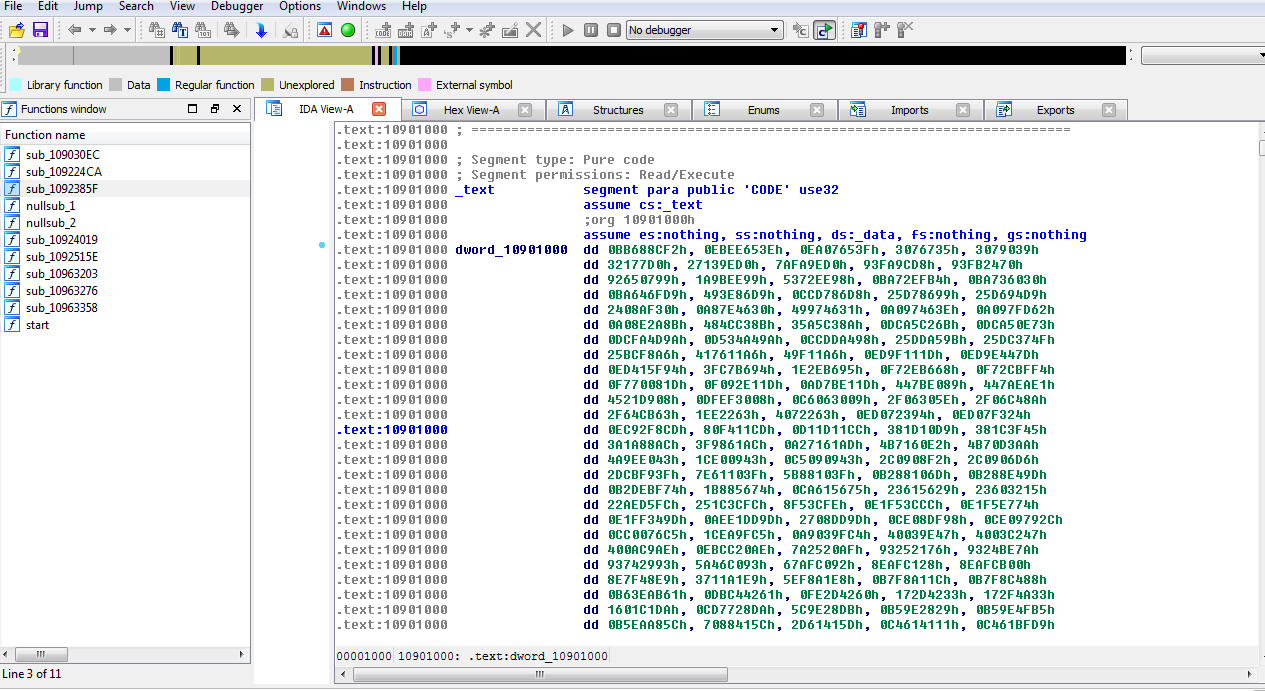Switch to the Imports tab
1265x691 pixels.
coord(909,110)
